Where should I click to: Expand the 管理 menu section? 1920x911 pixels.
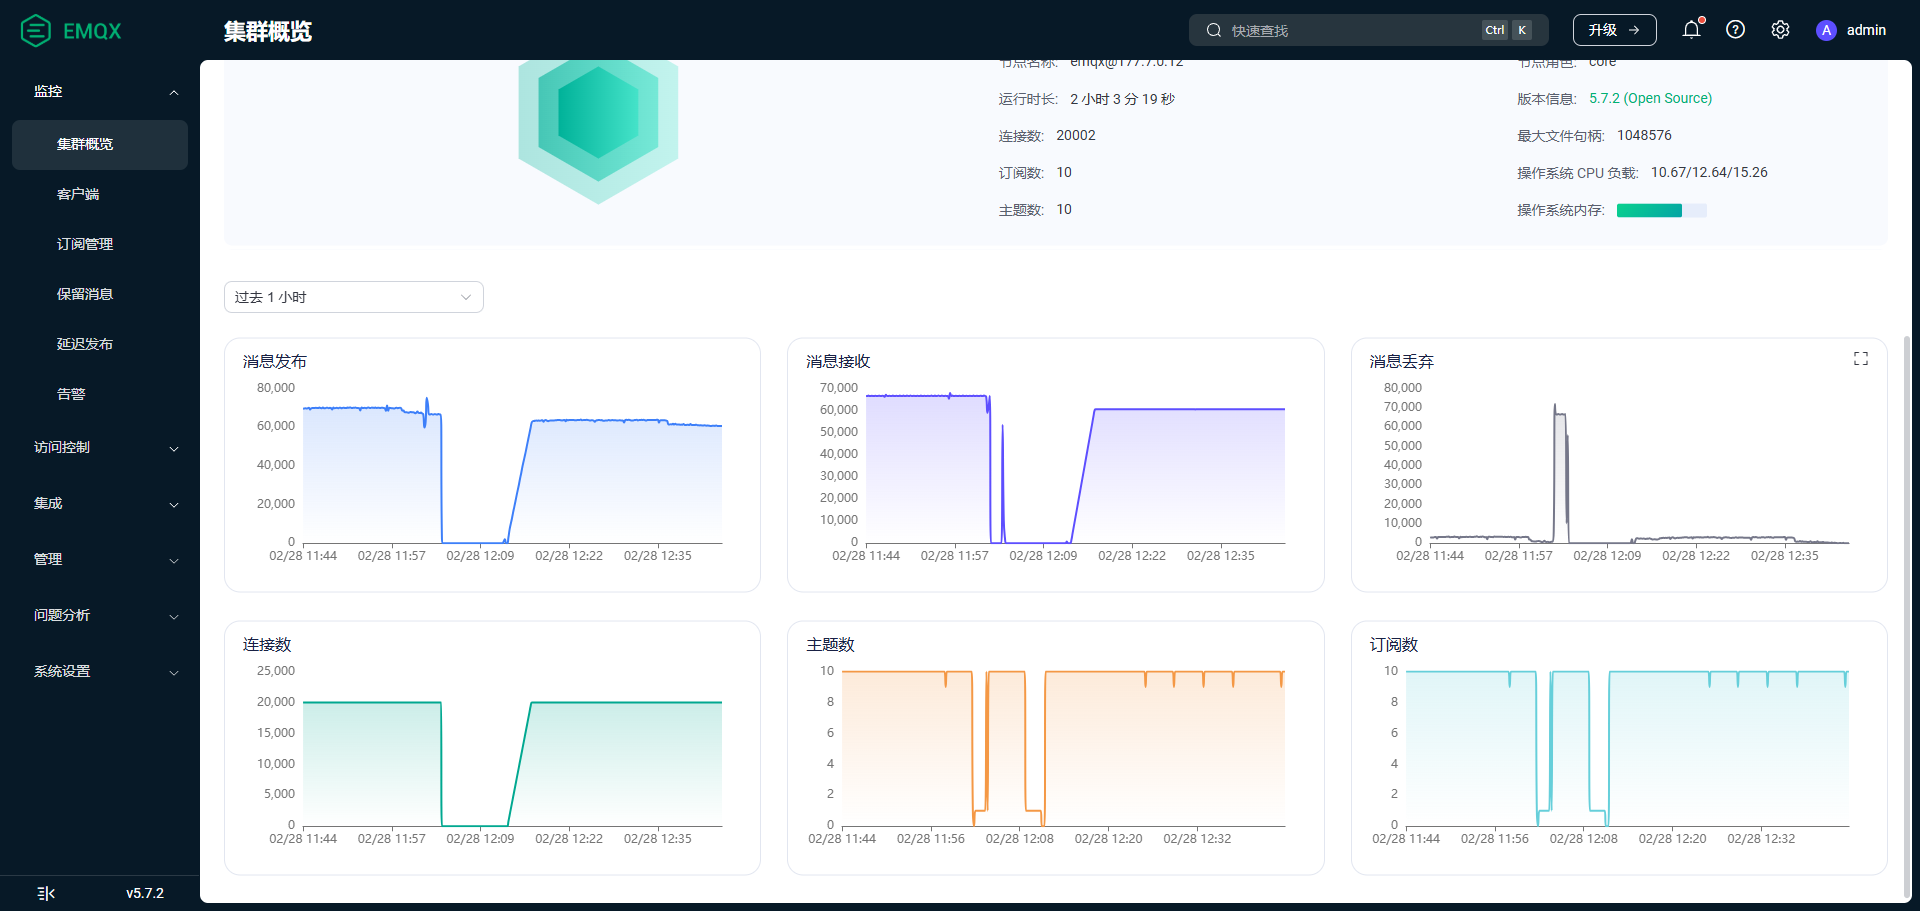100,560
